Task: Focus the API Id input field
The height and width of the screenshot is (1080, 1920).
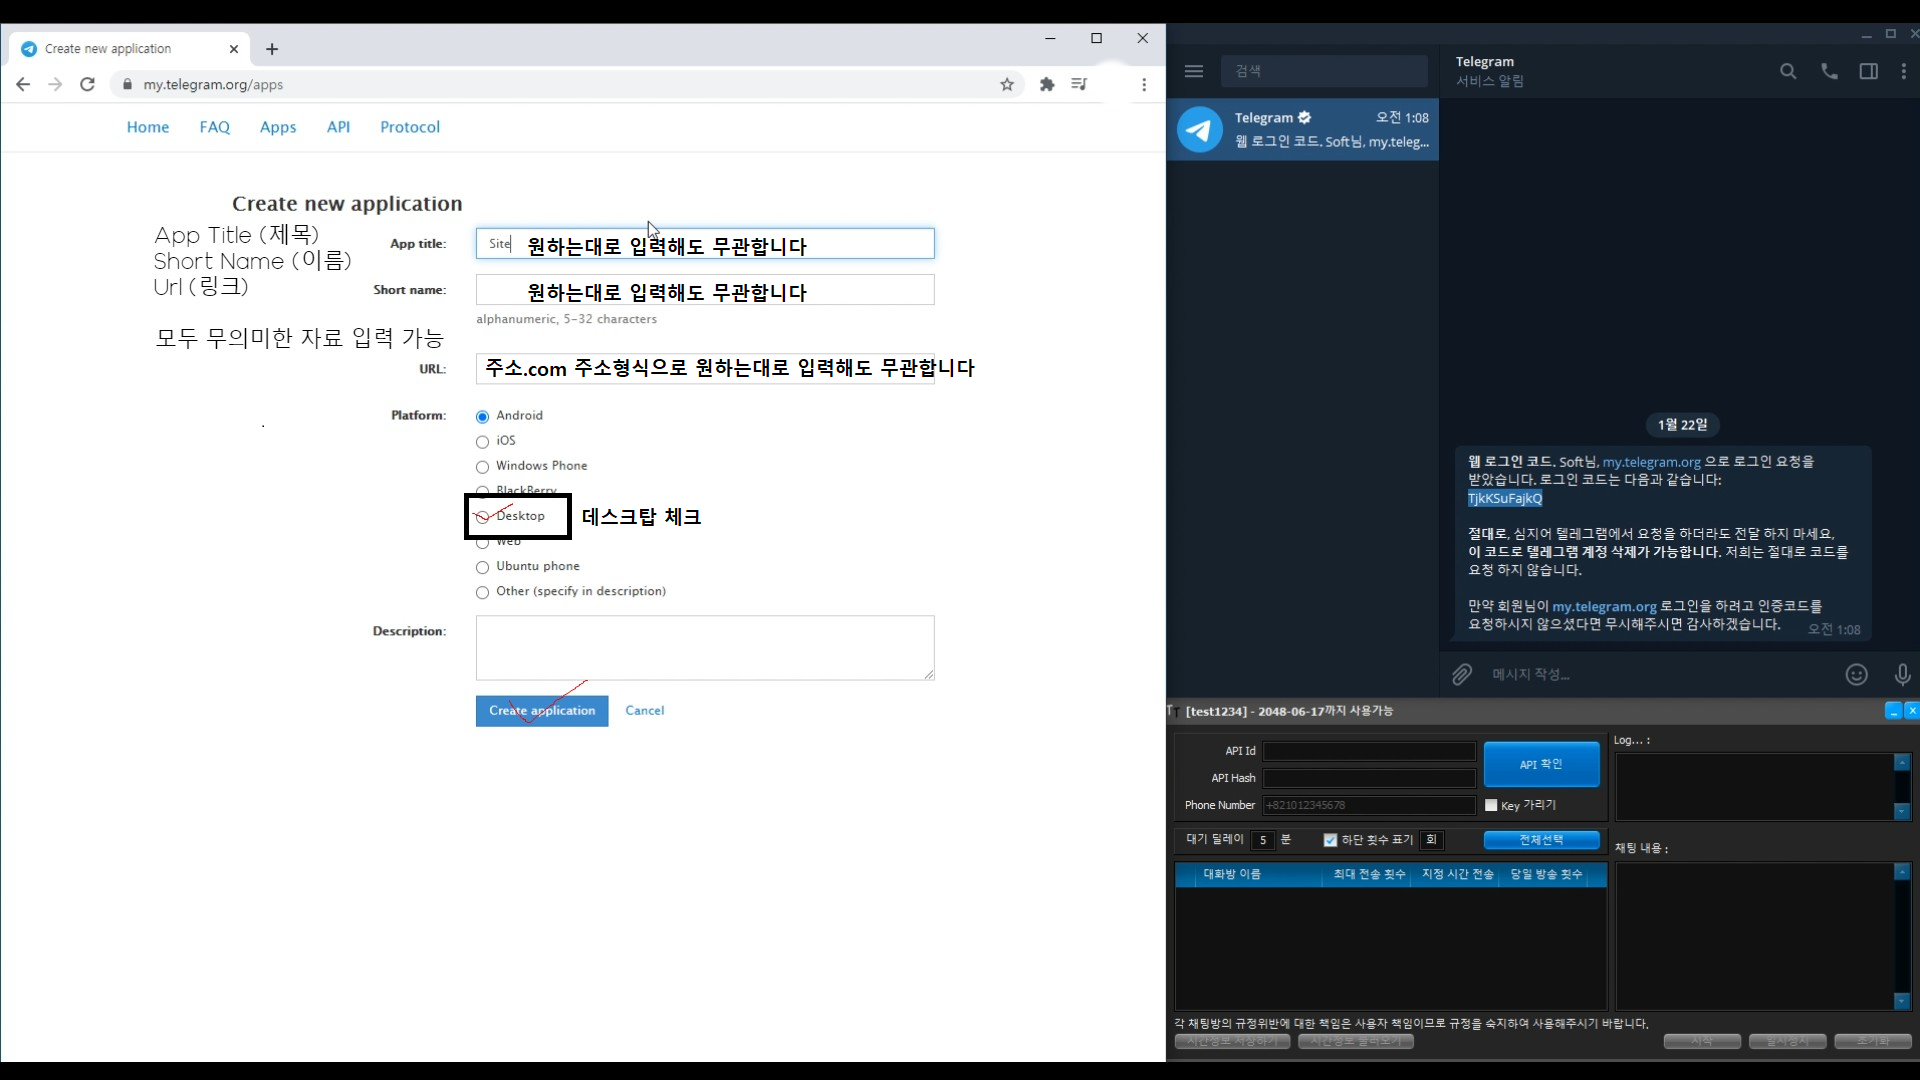Action: (1369, 751)
